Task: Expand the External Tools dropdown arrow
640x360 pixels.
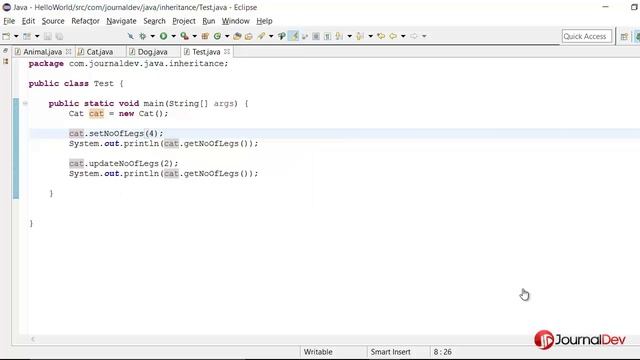Action: point(195,36)
